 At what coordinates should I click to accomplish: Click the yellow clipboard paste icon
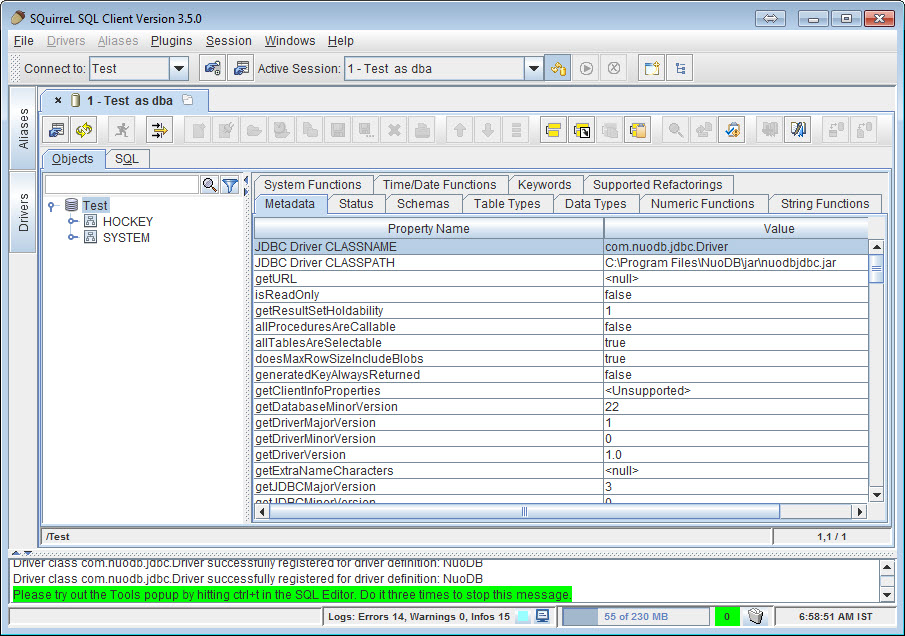638,130
